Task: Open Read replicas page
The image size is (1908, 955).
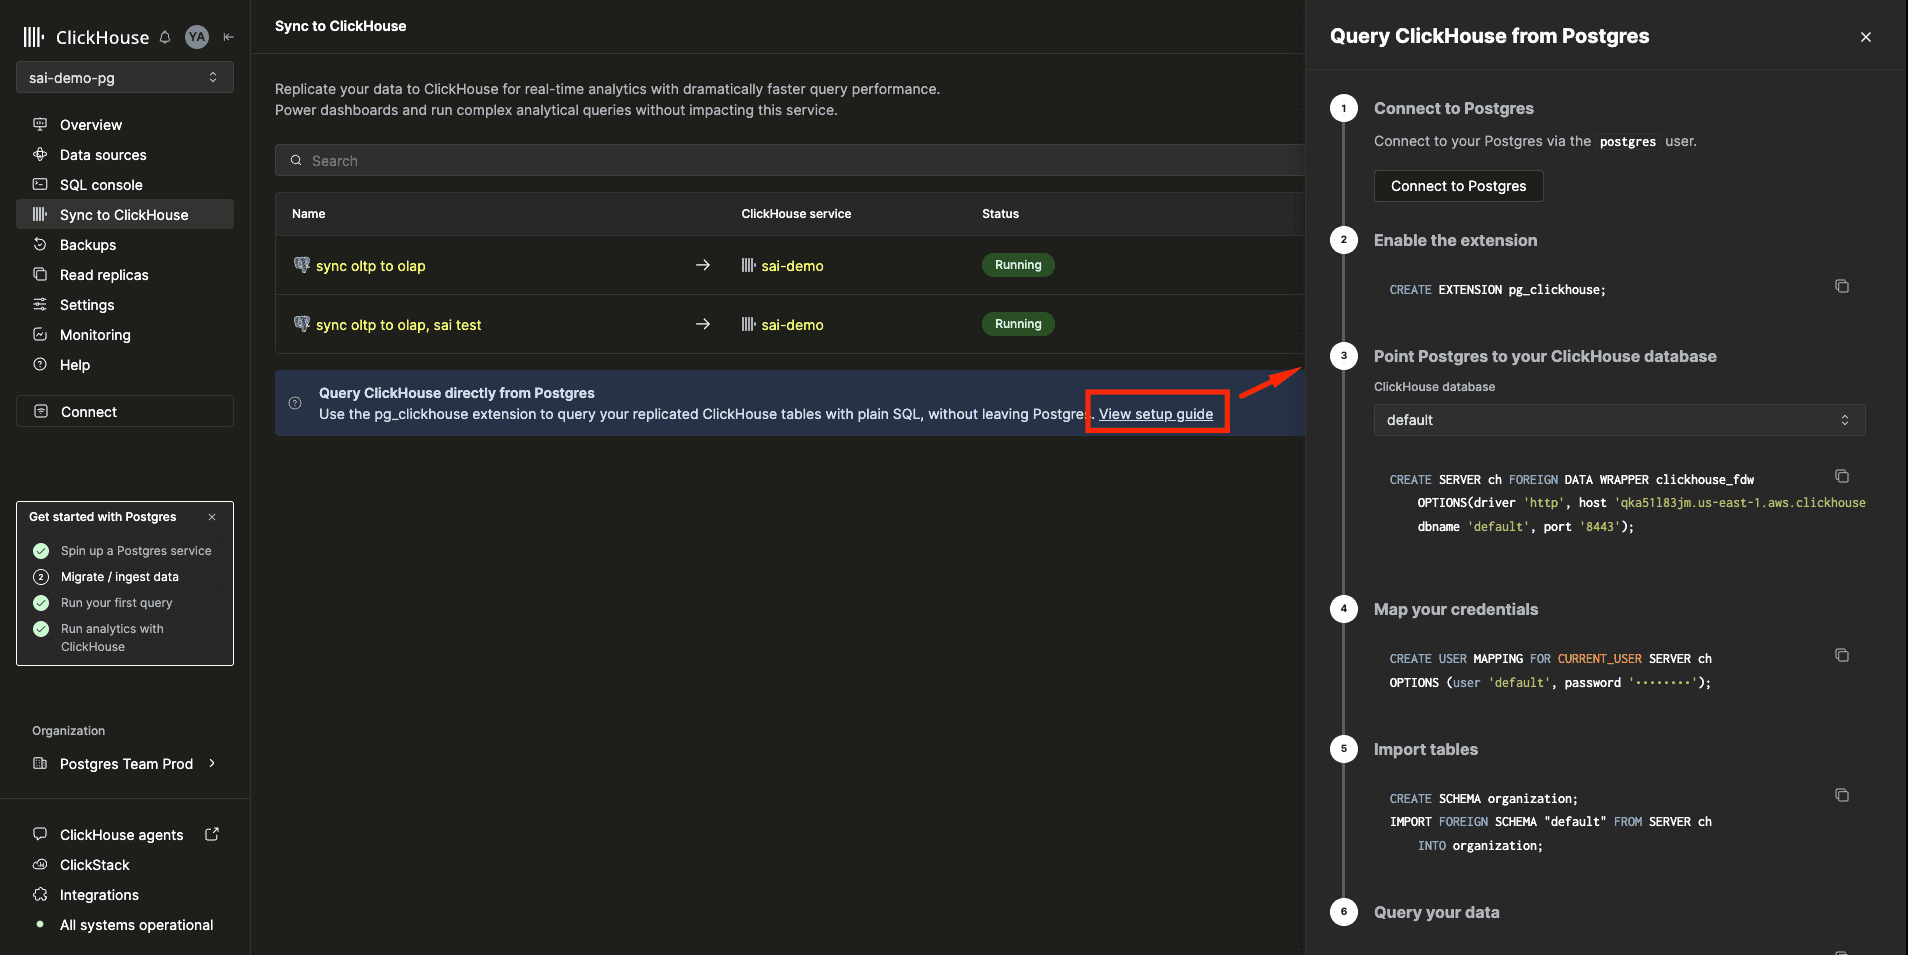Action: tap(125, 275)
